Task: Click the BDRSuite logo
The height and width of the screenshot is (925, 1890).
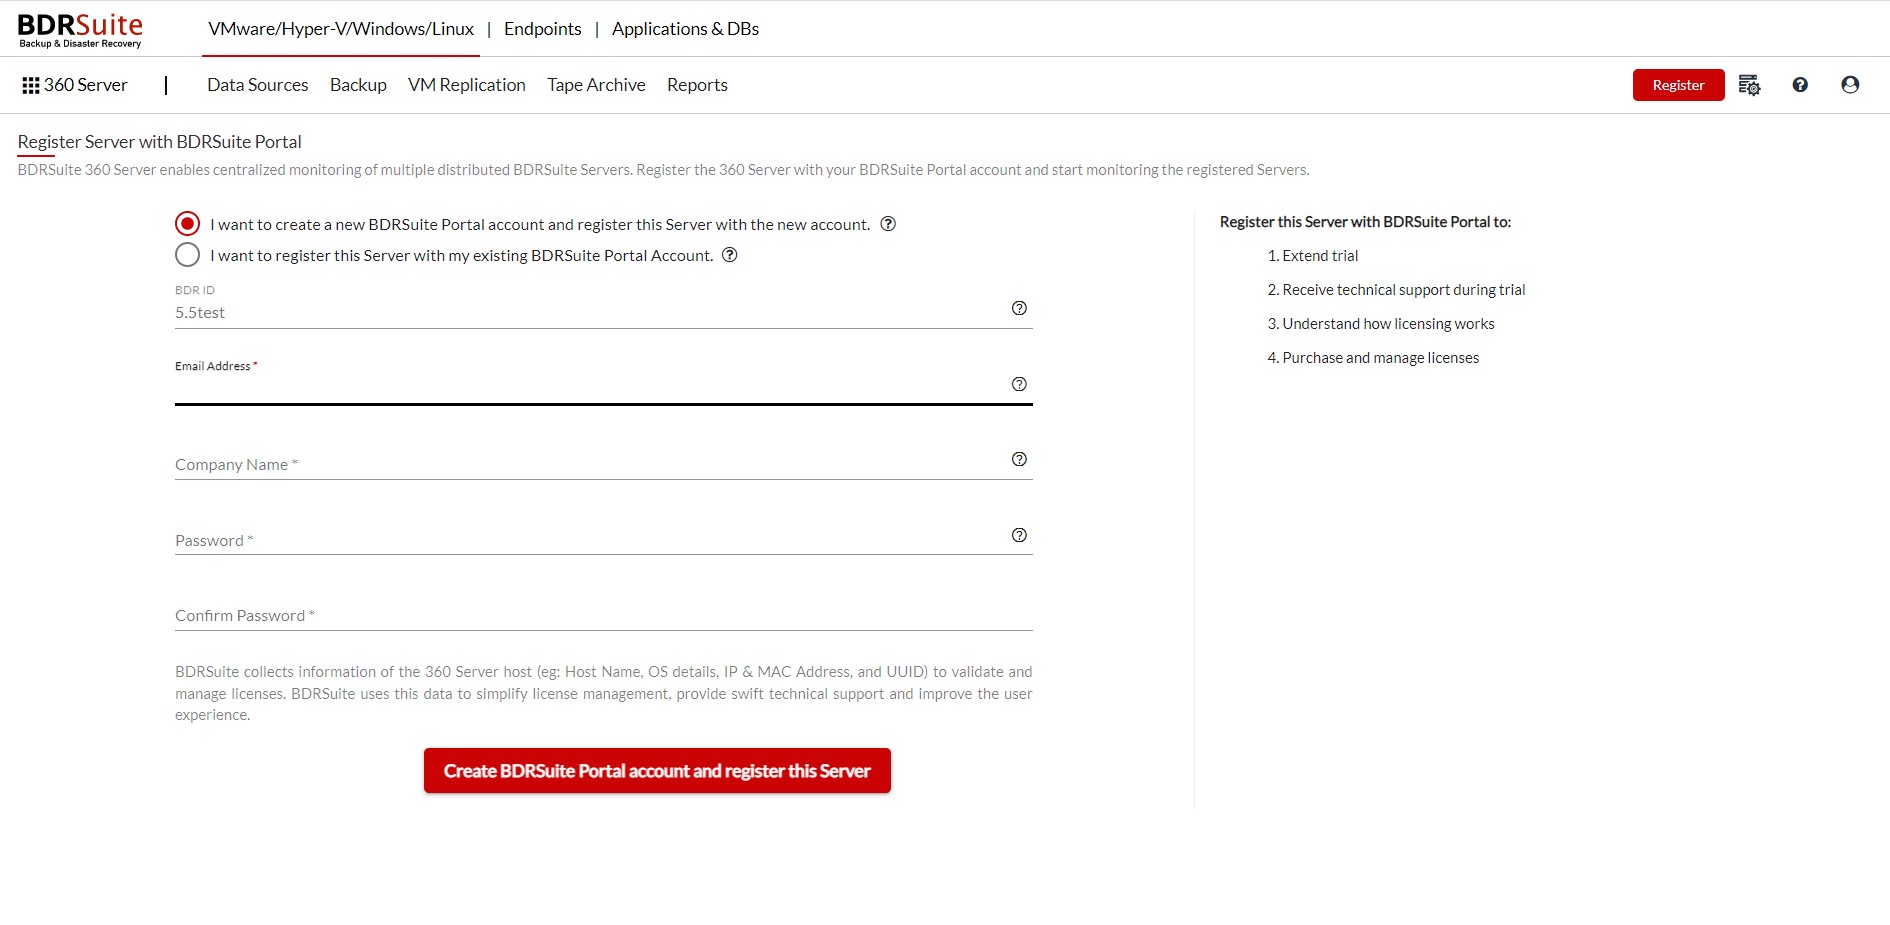Action: coord(80,29)
